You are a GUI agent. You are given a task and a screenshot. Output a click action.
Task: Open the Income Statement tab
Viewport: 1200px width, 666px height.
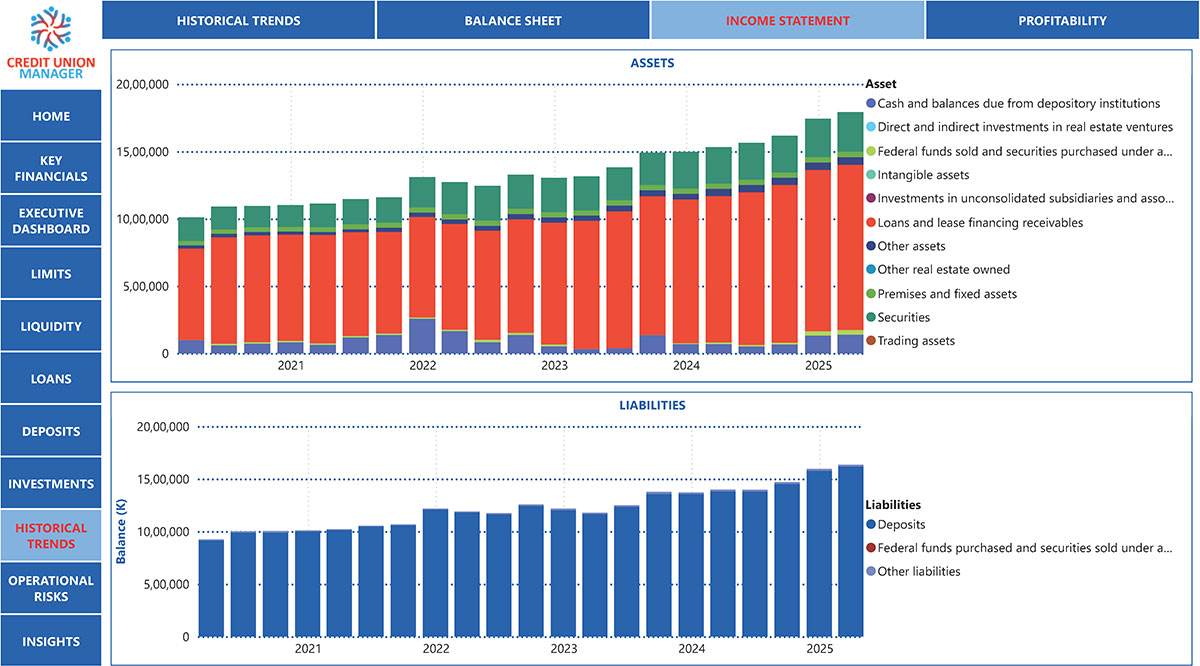[x=788, y=20]
